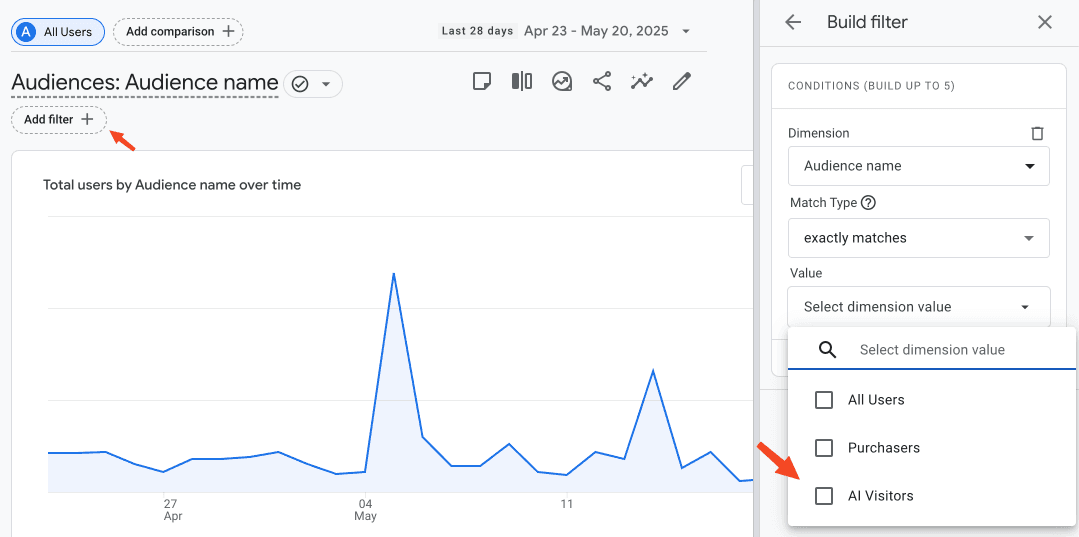Check the AI Visitors checkbox
The image size is (1079, 537).
[x=824, y=495]
